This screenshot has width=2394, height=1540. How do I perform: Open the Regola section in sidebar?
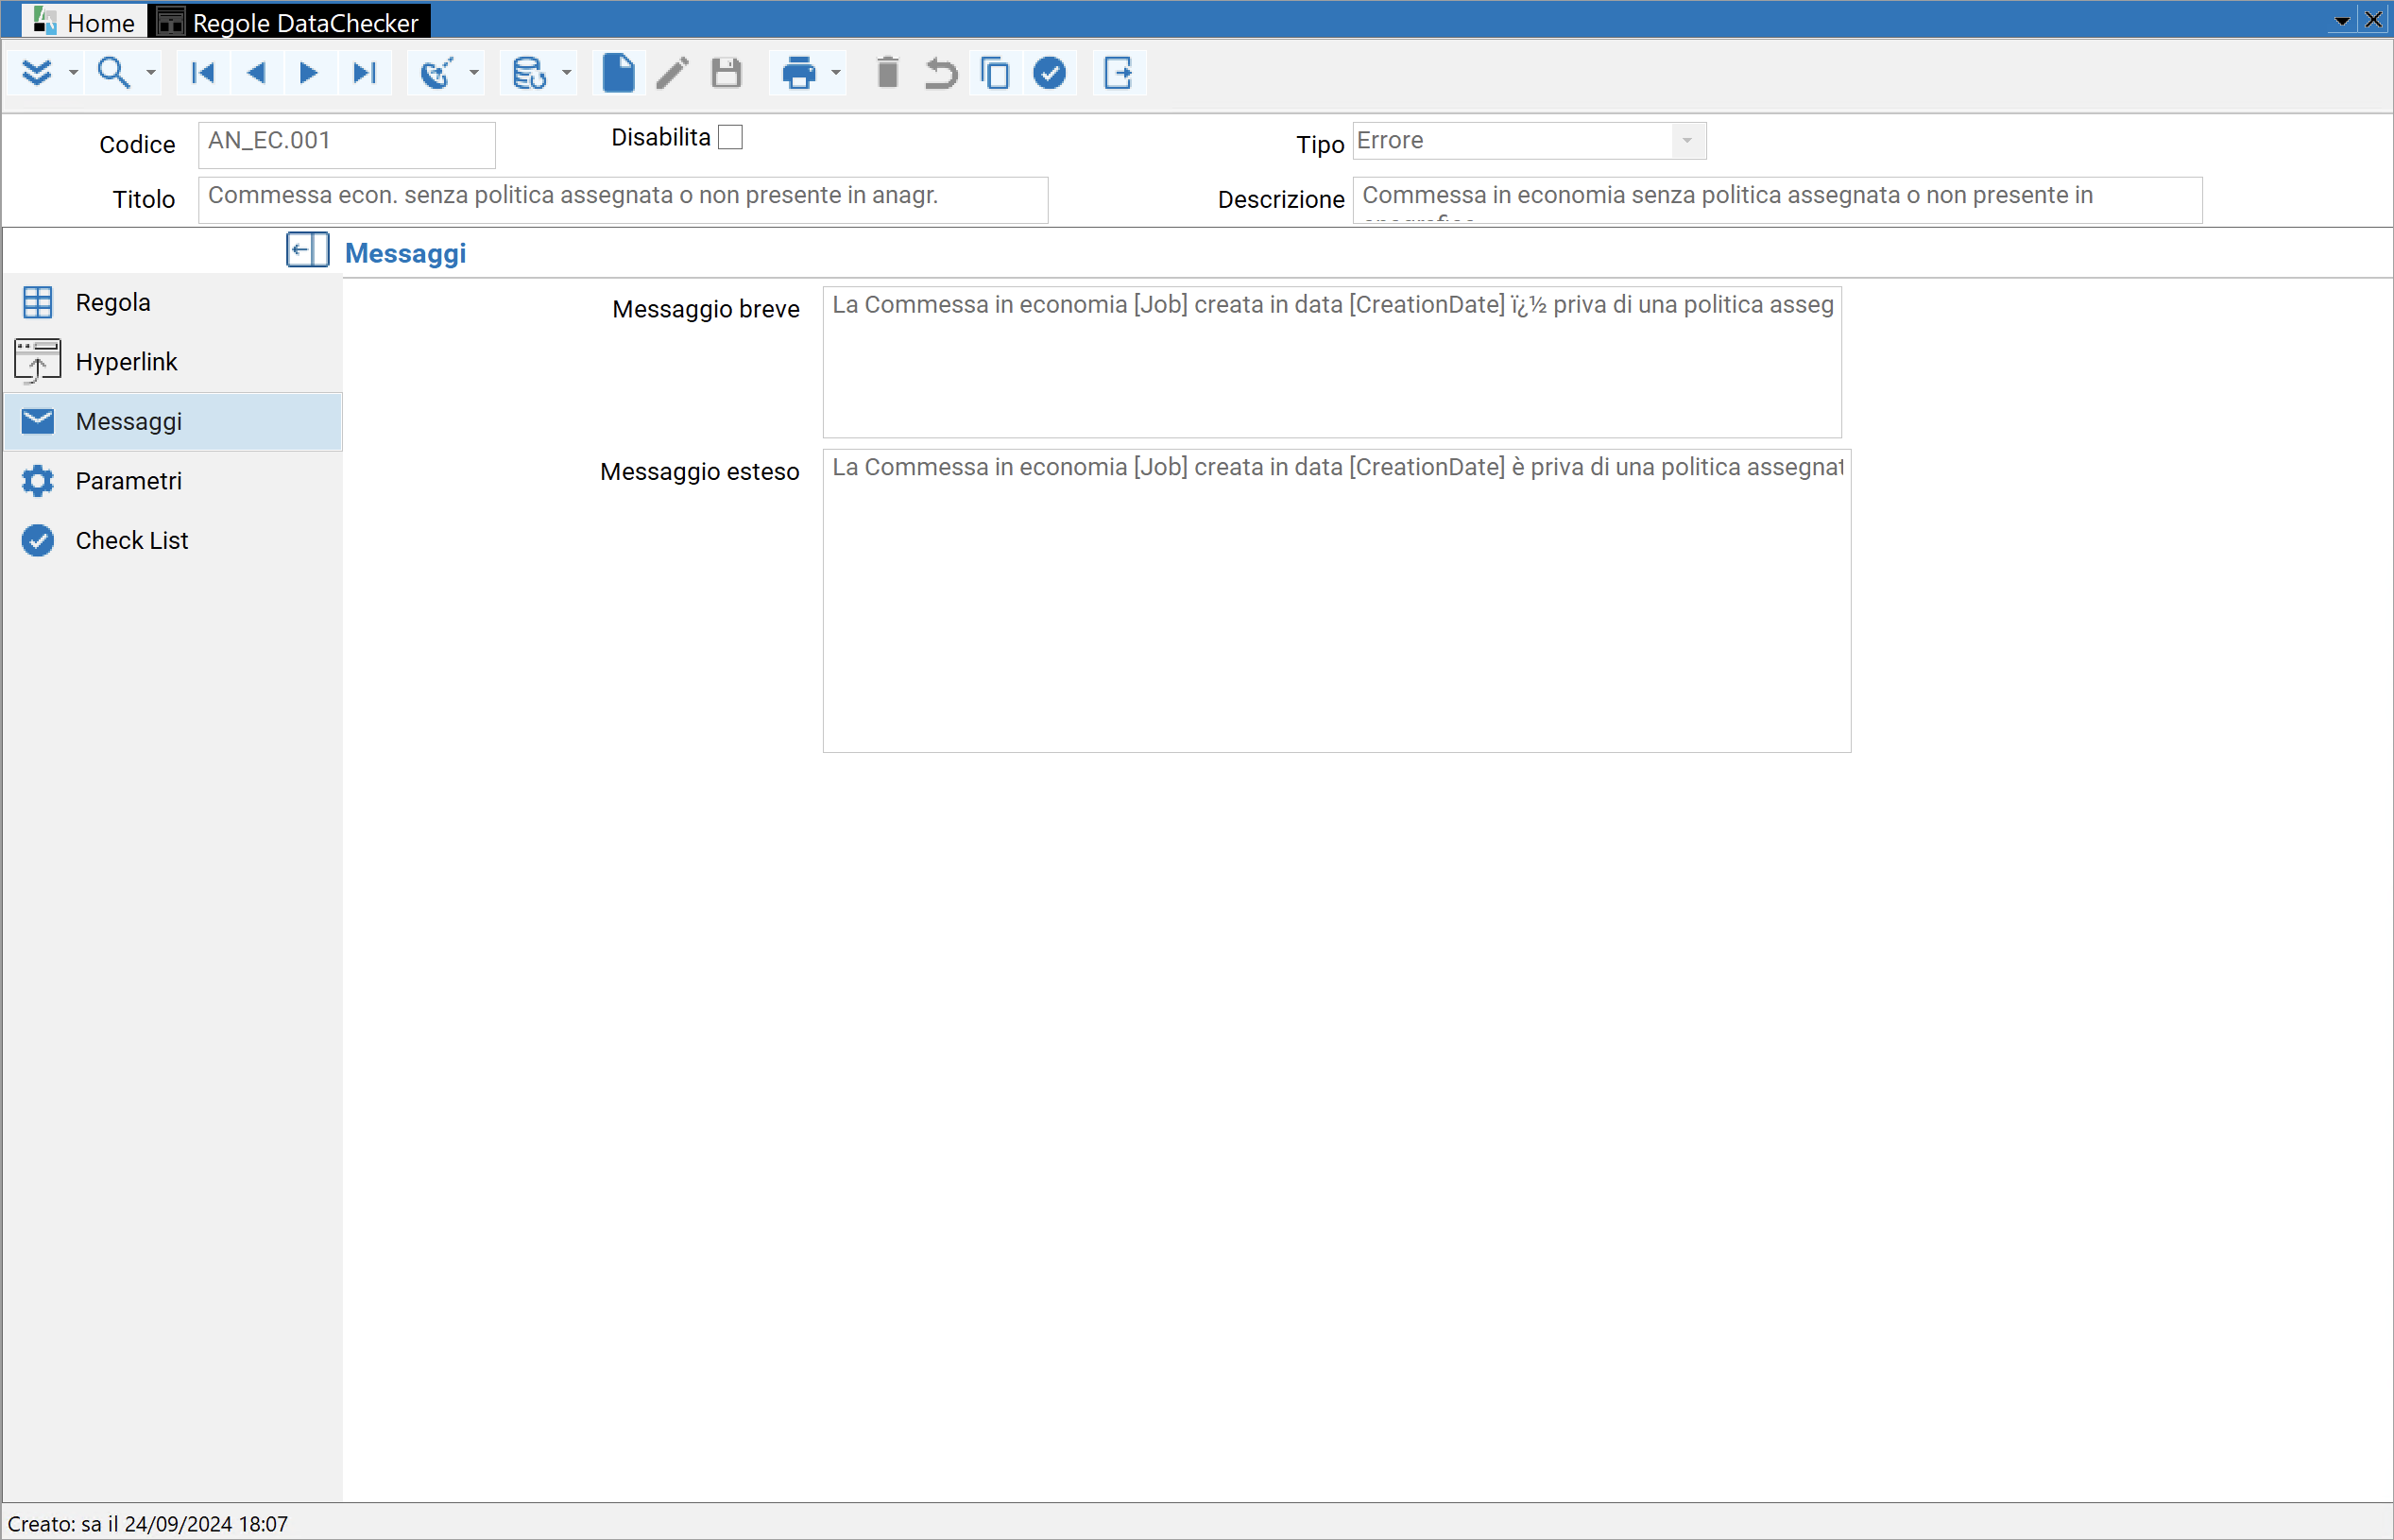click(x=172, y=302)
